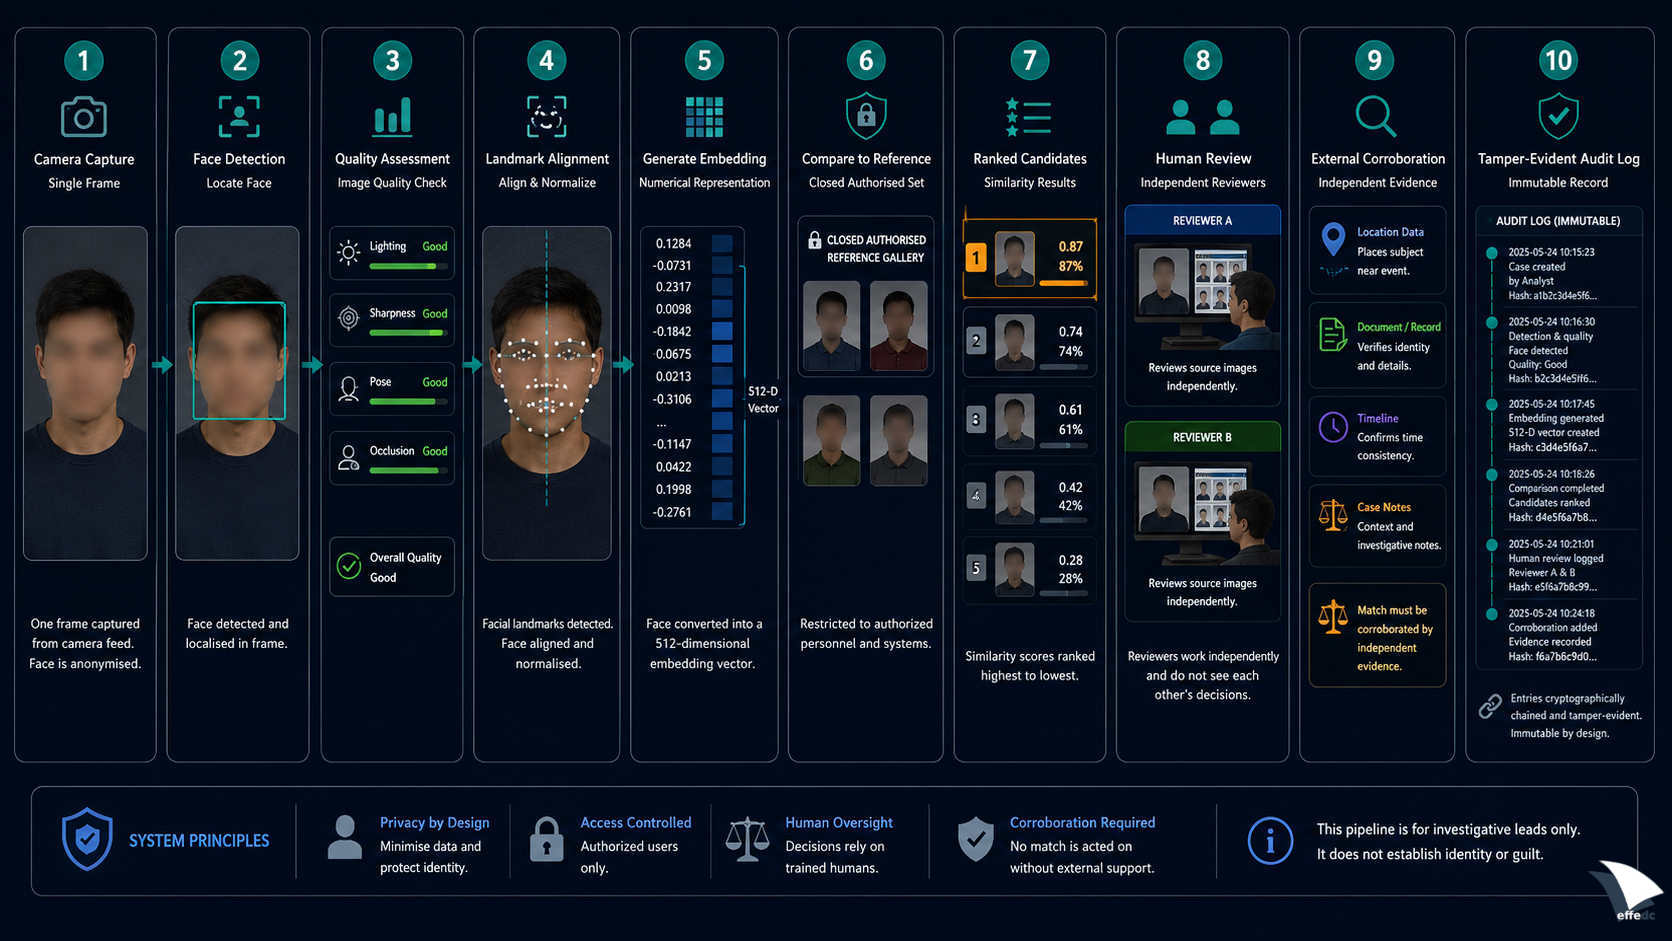This screenshot has height=941, width=1672.
Task: Click the Overall Quality green checkmark icon
Action: click(x=349, y=566)
